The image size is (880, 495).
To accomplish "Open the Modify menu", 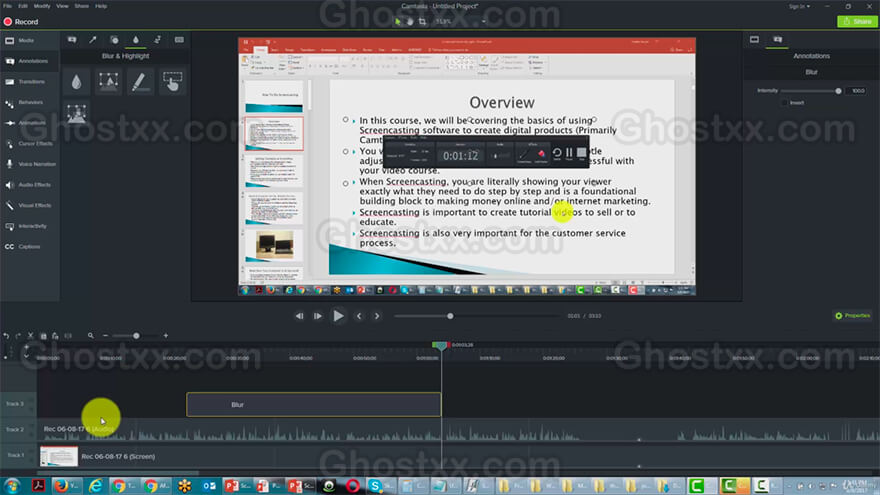I will (x=42, y=6).
